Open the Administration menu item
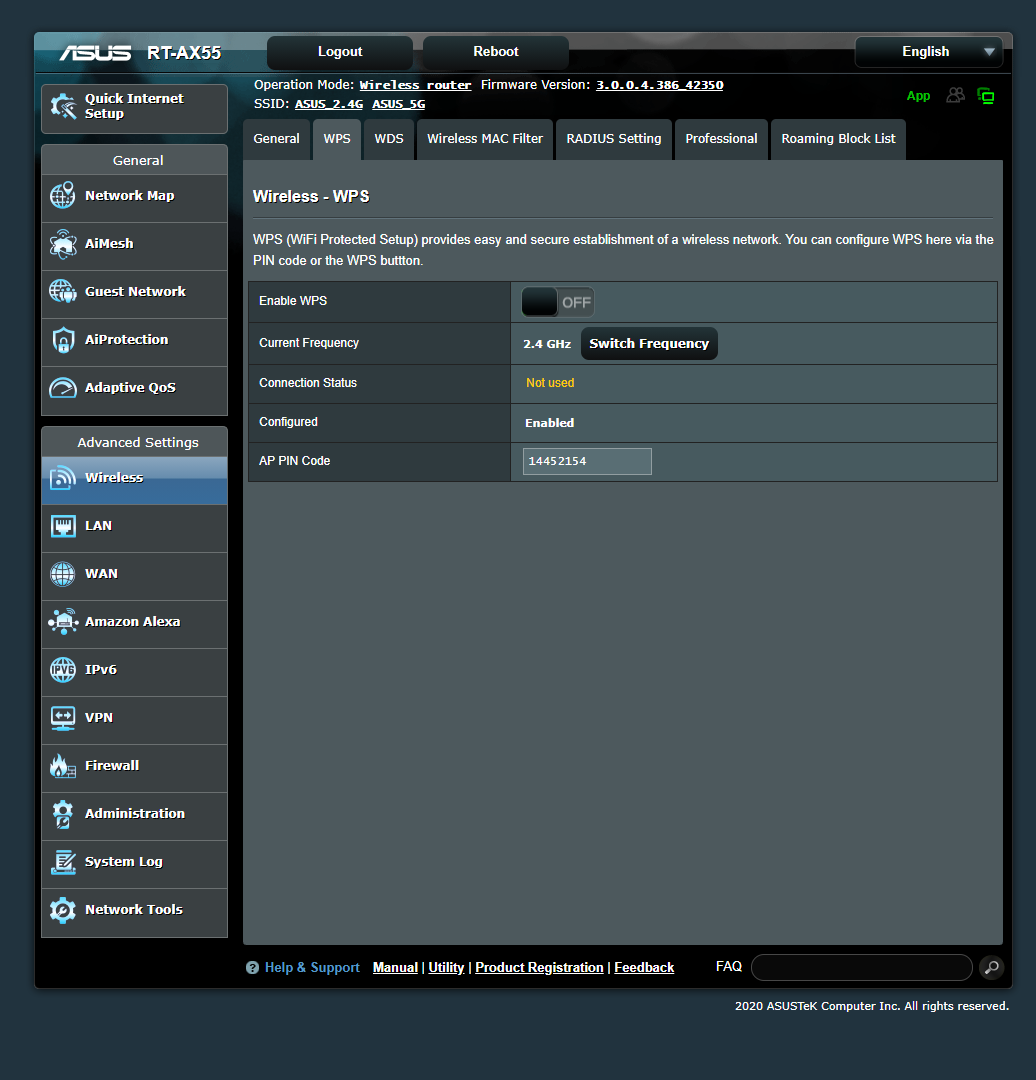Image resolution: width=1036 pixels, height=1080 pixels. 134,816
